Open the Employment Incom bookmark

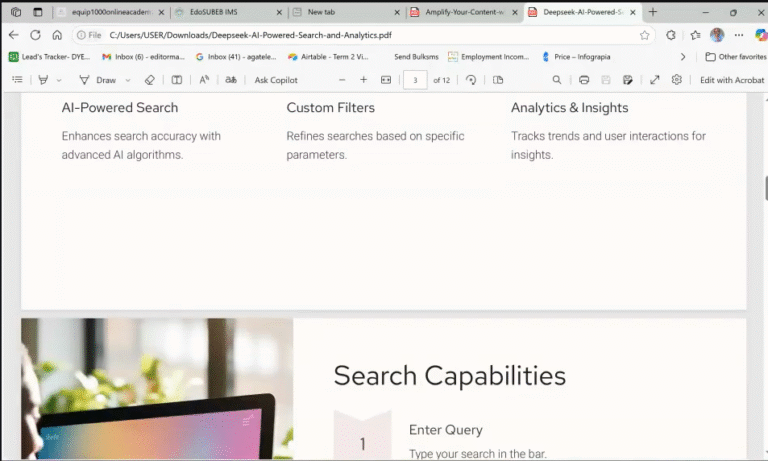[489, 57]
